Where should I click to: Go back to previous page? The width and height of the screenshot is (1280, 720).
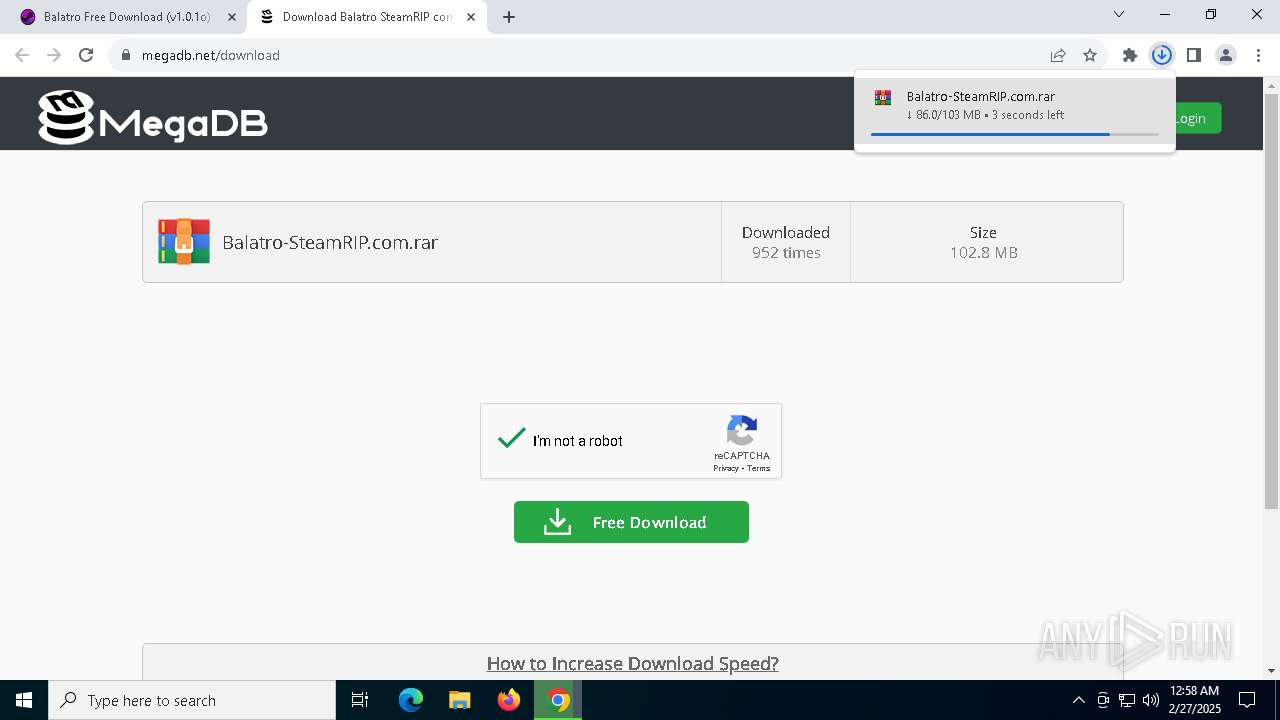(x=22, y=55)
